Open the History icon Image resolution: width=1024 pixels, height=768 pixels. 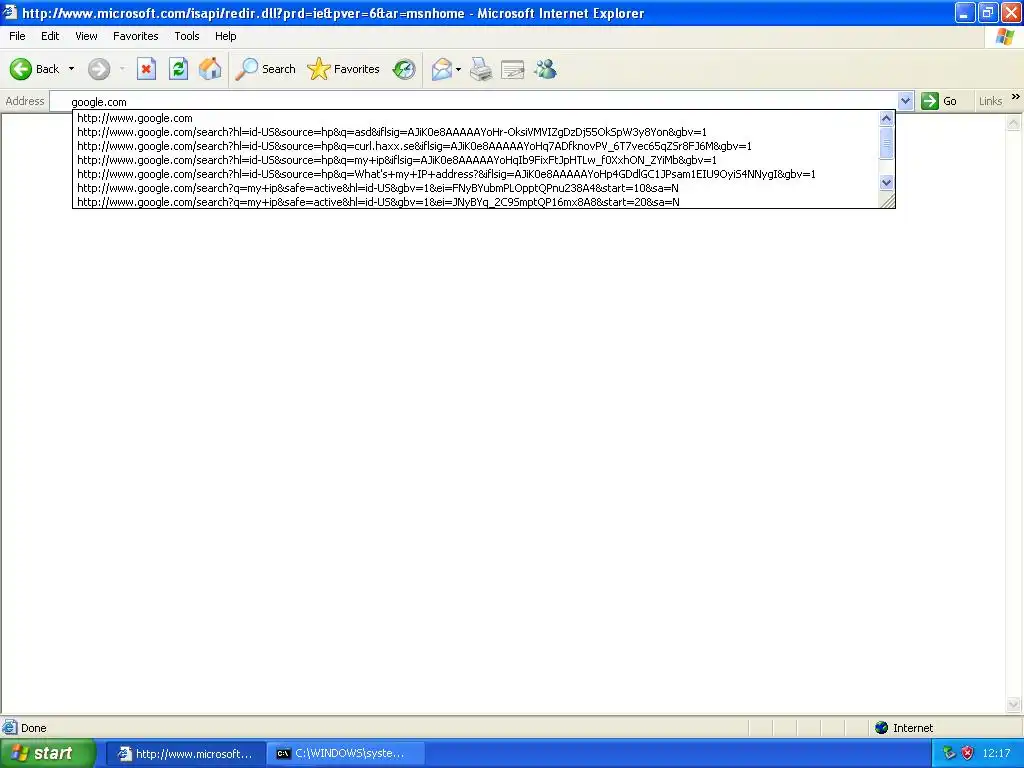(x=404, y=69)
